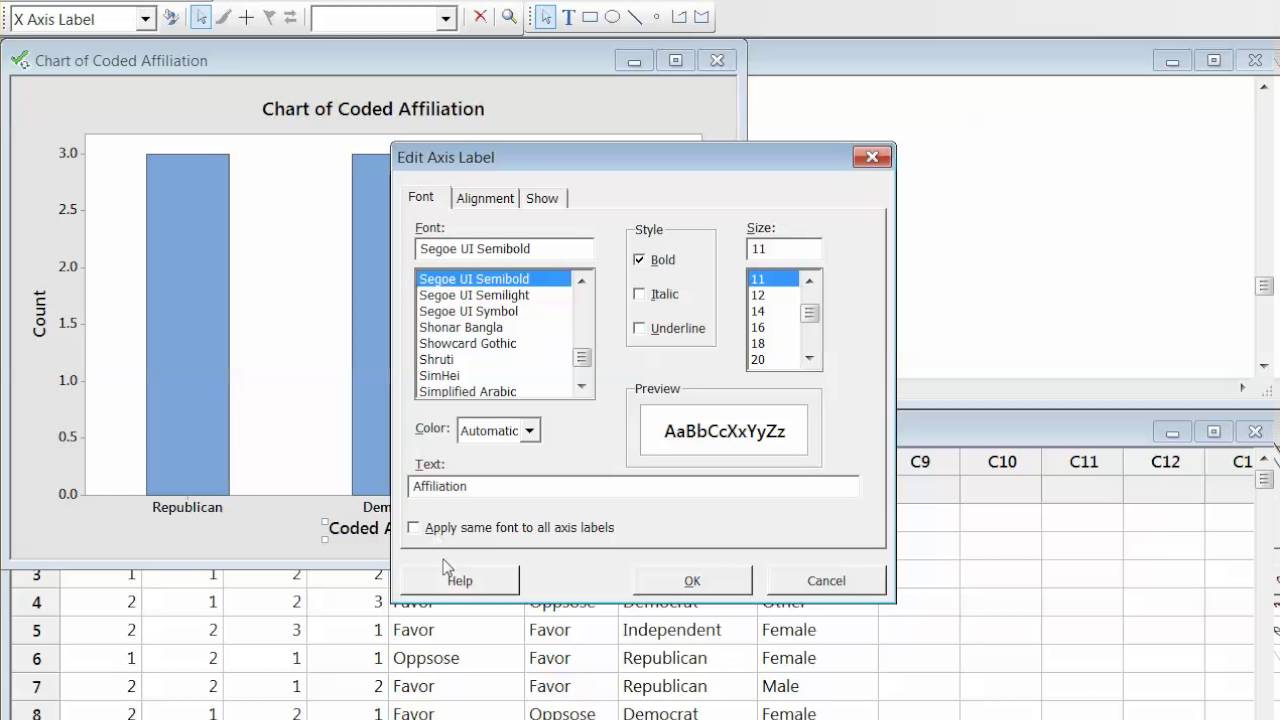Image resolution: width=1280 pixels, height=720 pixels.
Task: Switch to the Show tab
Action: [x=542, y=198]
